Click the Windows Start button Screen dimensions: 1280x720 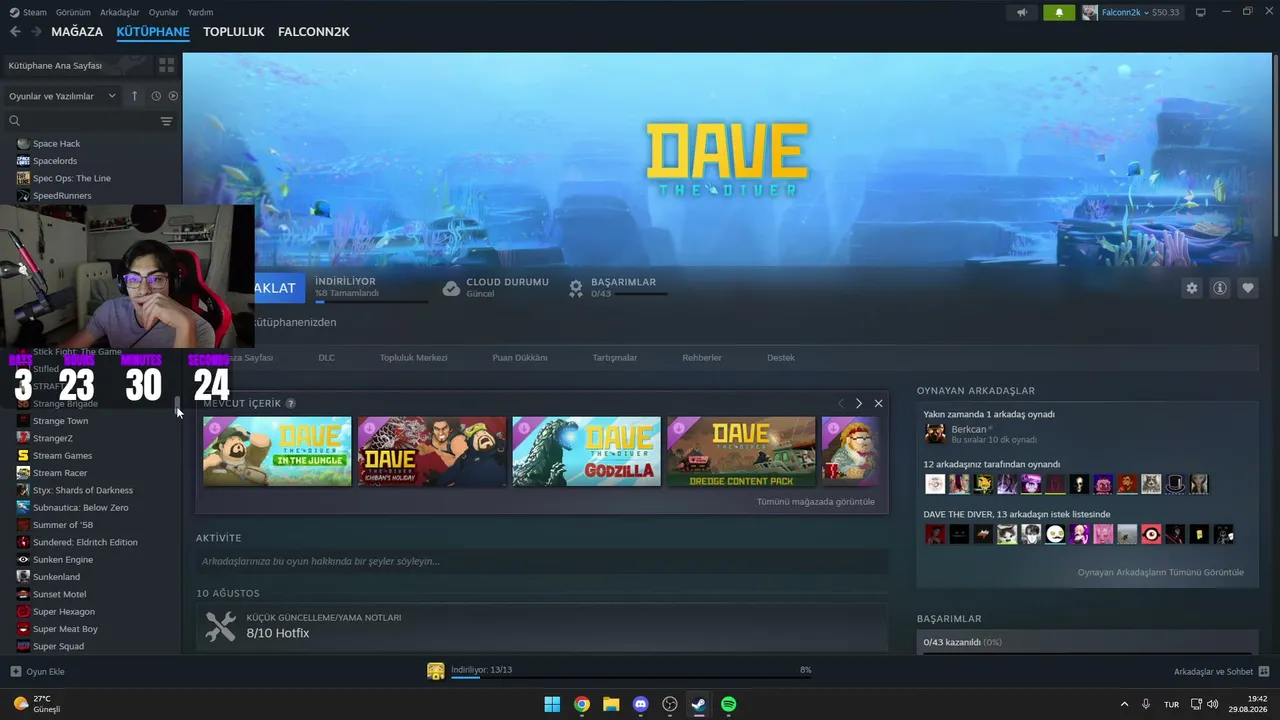552,704
